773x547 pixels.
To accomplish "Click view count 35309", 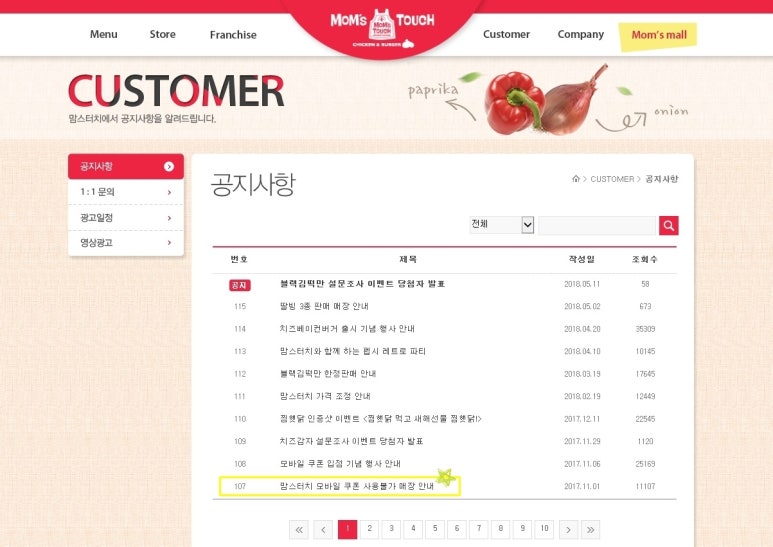I will tap(645, 329).
